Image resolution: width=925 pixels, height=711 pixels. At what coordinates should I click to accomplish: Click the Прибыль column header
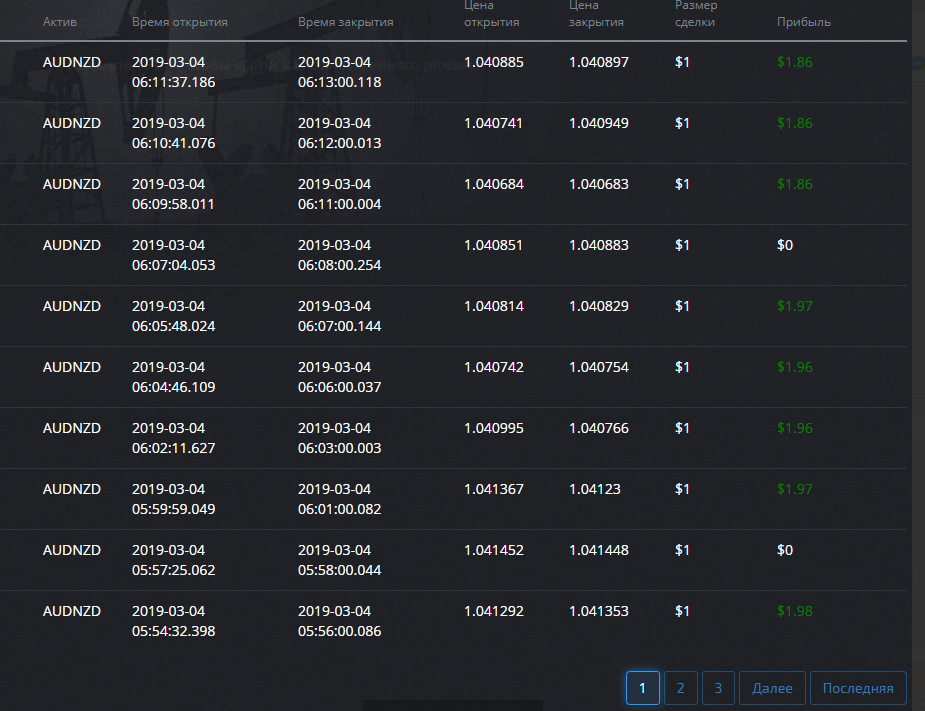click(x=803, y=22)
